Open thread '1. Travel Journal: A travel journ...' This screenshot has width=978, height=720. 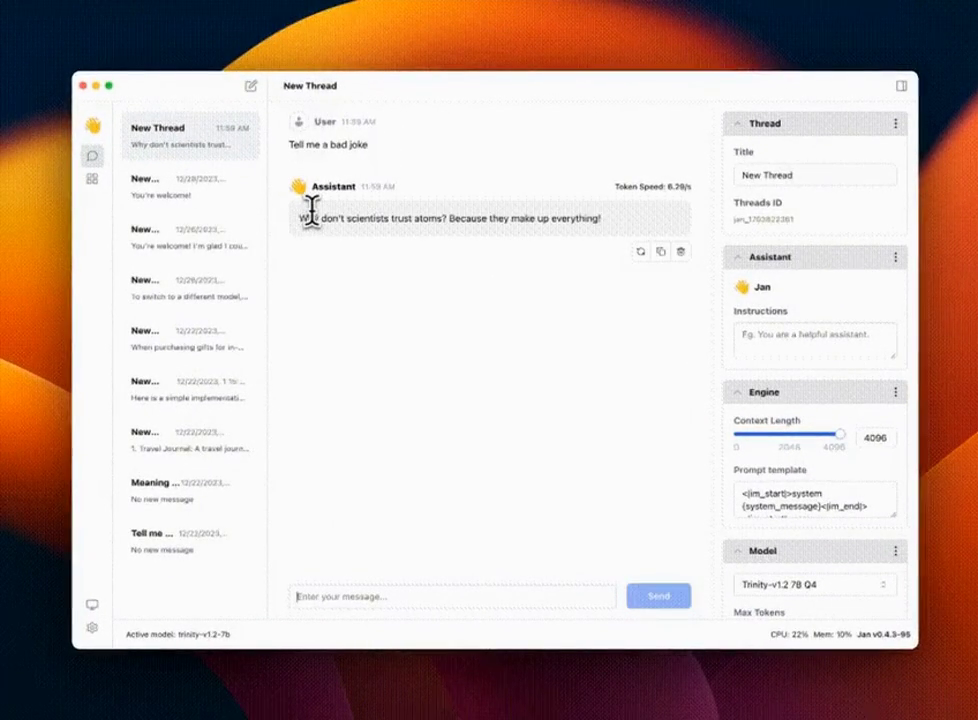click(x=190, y=439)
